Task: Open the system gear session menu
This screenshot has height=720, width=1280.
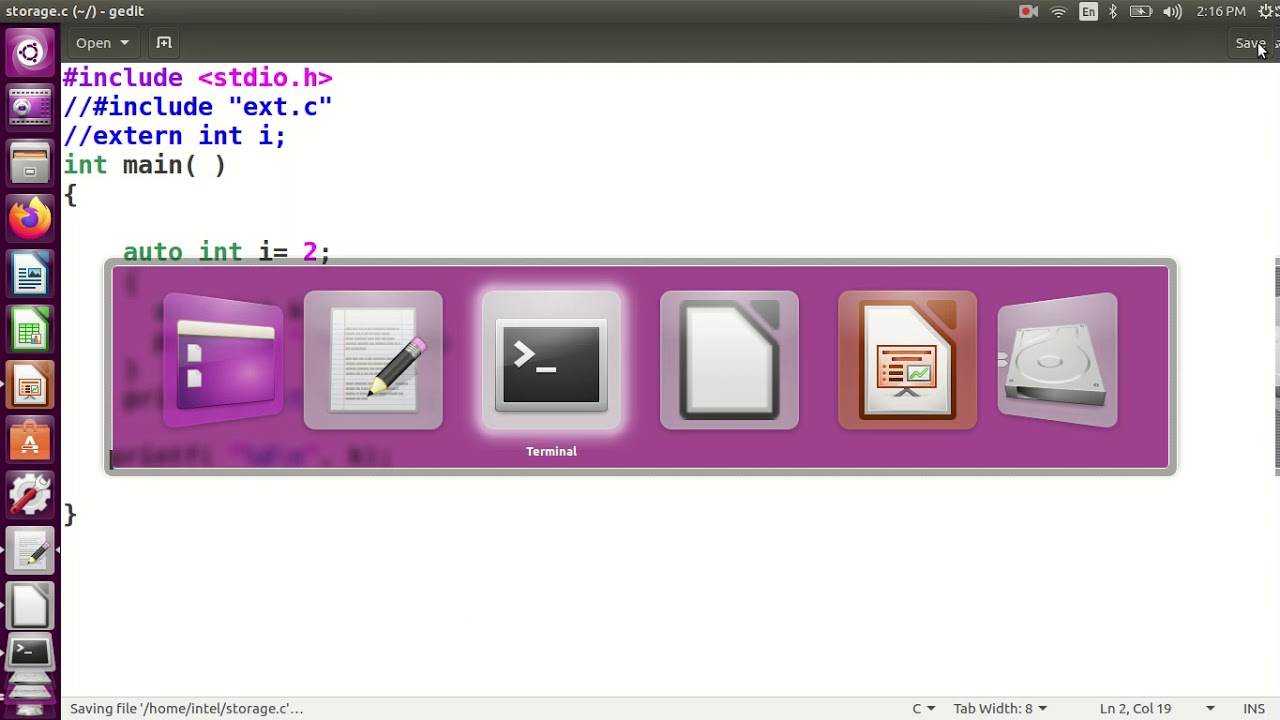Action: [1267, 12]
